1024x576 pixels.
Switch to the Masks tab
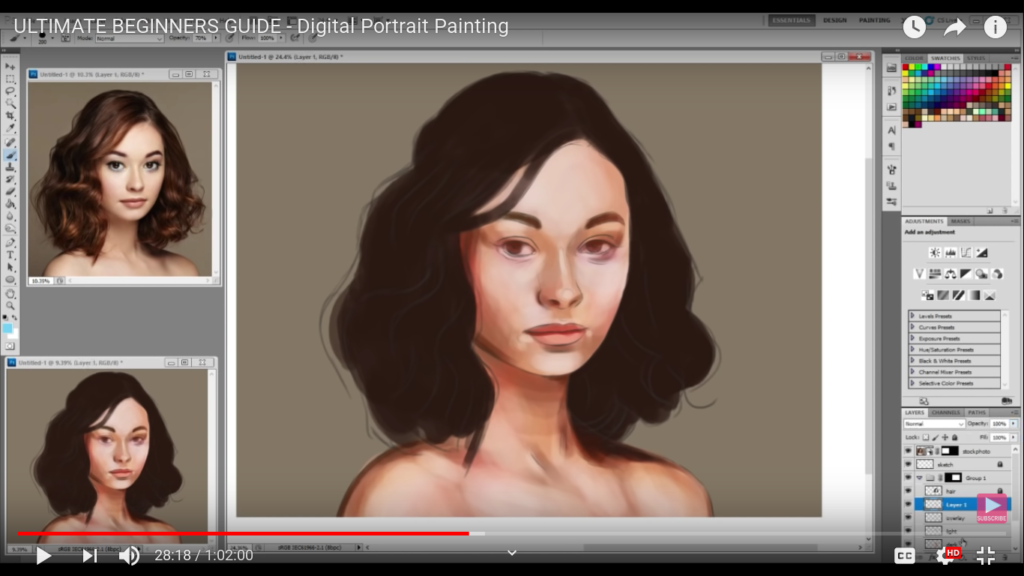(961, 221)
